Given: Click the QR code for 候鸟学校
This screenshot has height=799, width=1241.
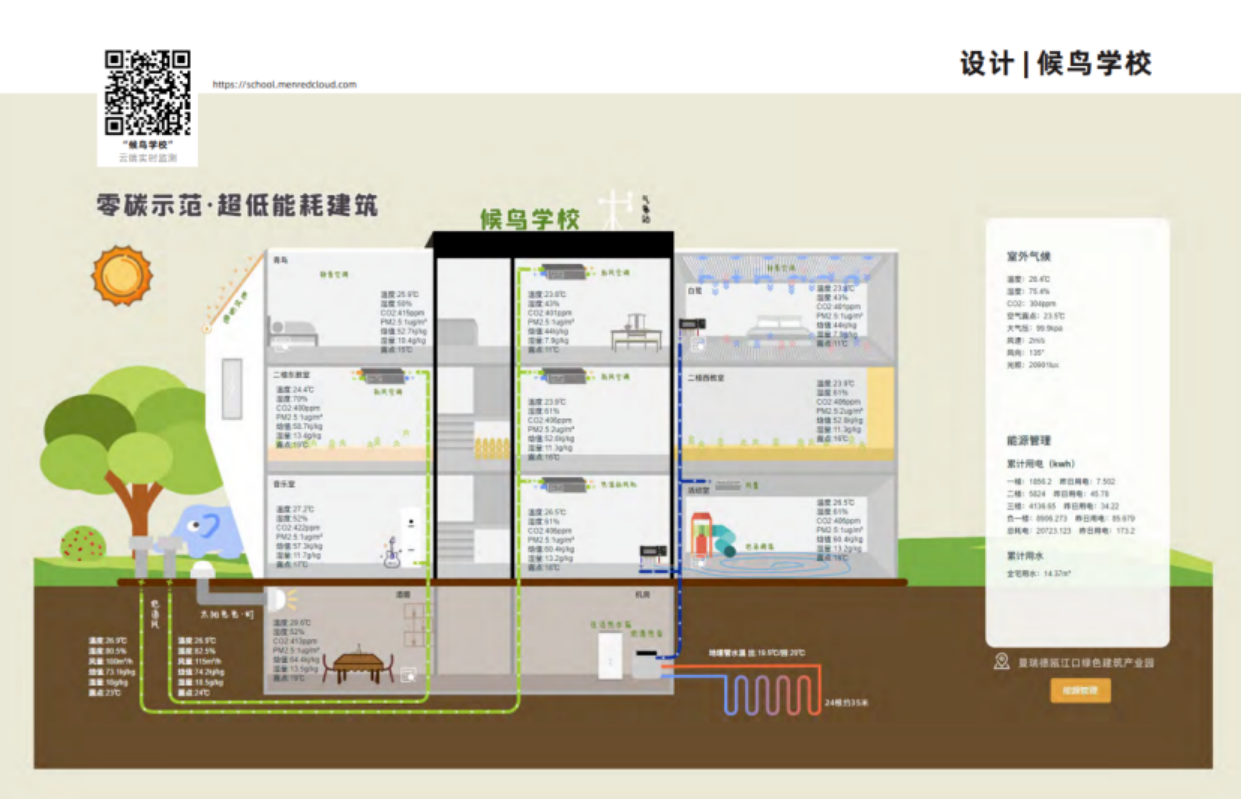Looking at the screenshot, I should [x=147, y=92].
